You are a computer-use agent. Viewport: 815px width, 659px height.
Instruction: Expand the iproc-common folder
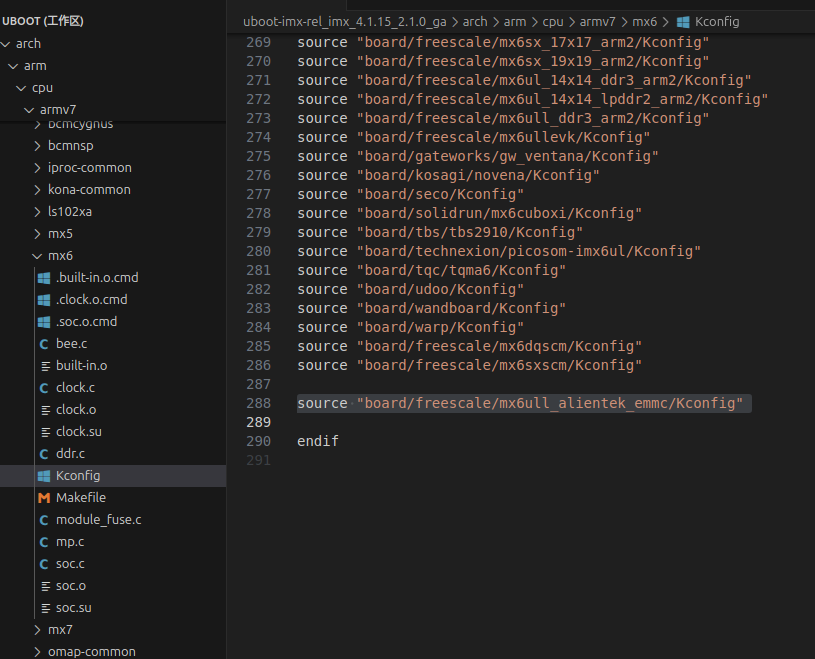point(37,168)
